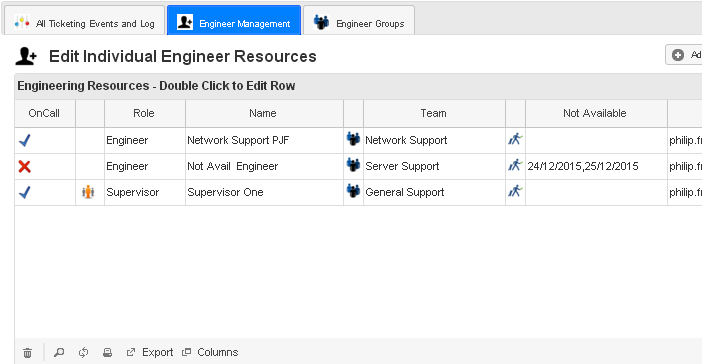Viewport: 702px width, 364px height.
Task: Click the trash delete icon in footer
Action: click(x=27, y=353)
